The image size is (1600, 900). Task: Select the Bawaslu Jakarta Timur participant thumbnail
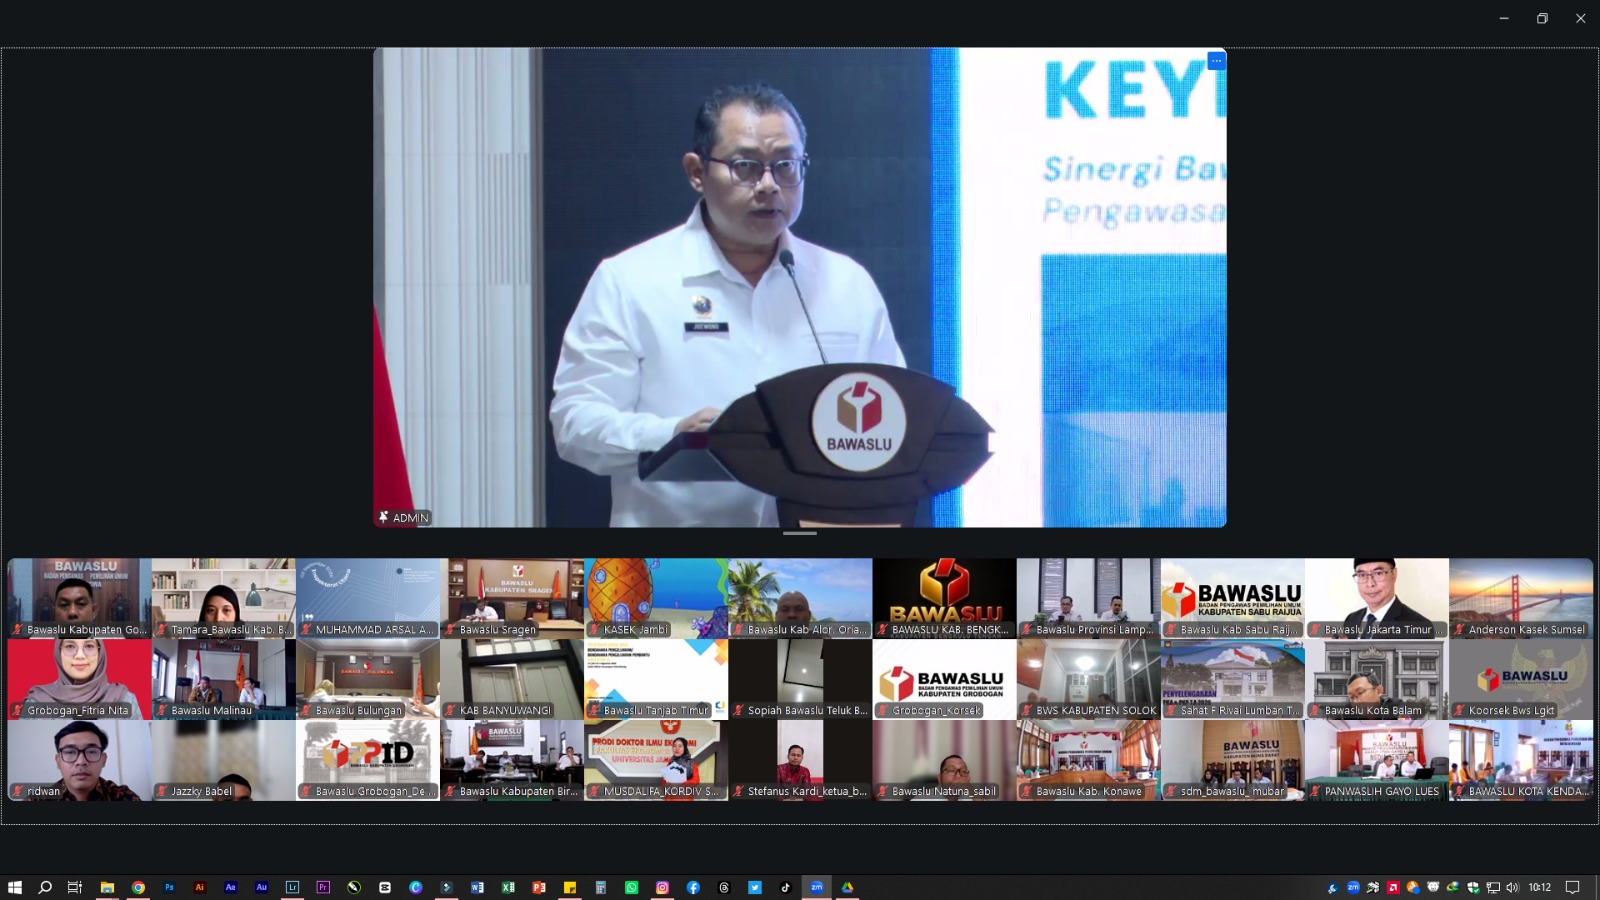tap(1377, 598)
